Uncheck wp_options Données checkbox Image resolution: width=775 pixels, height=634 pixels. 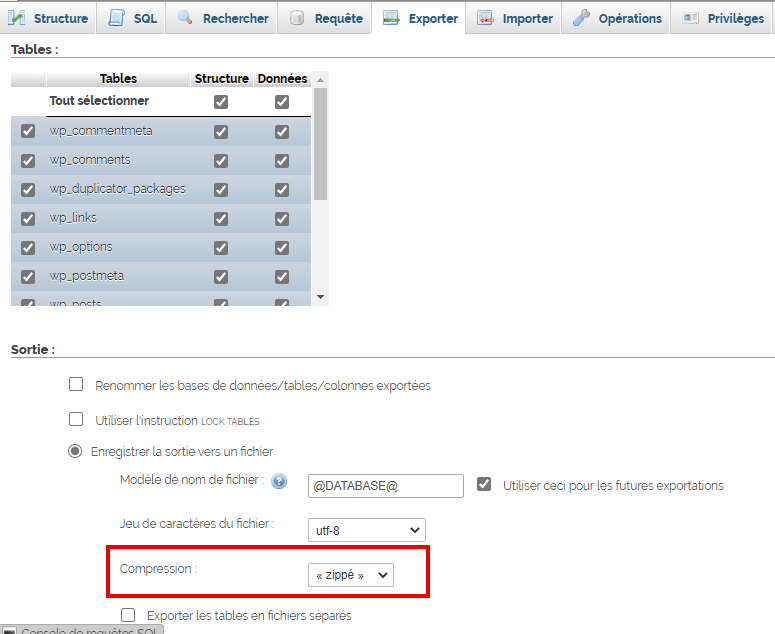[x=282, y=248]
